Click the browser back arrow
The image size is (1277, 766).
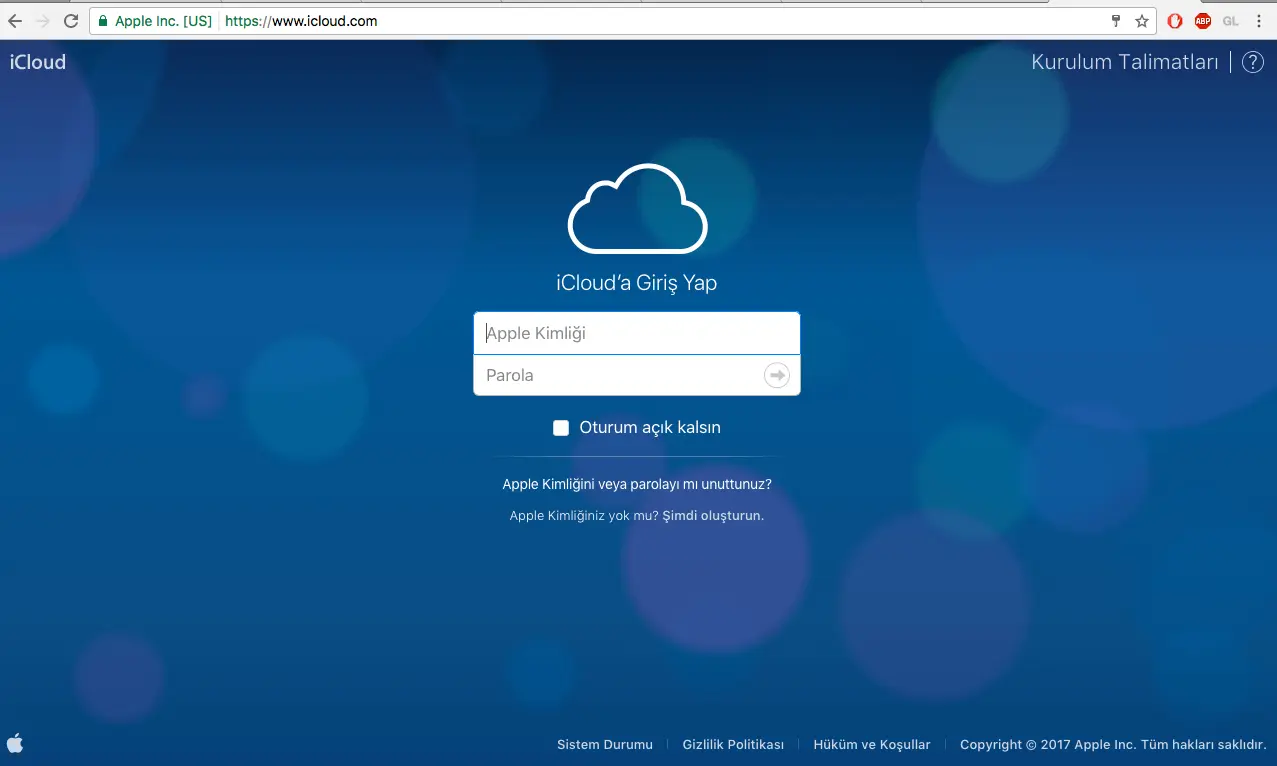point(14,21)
